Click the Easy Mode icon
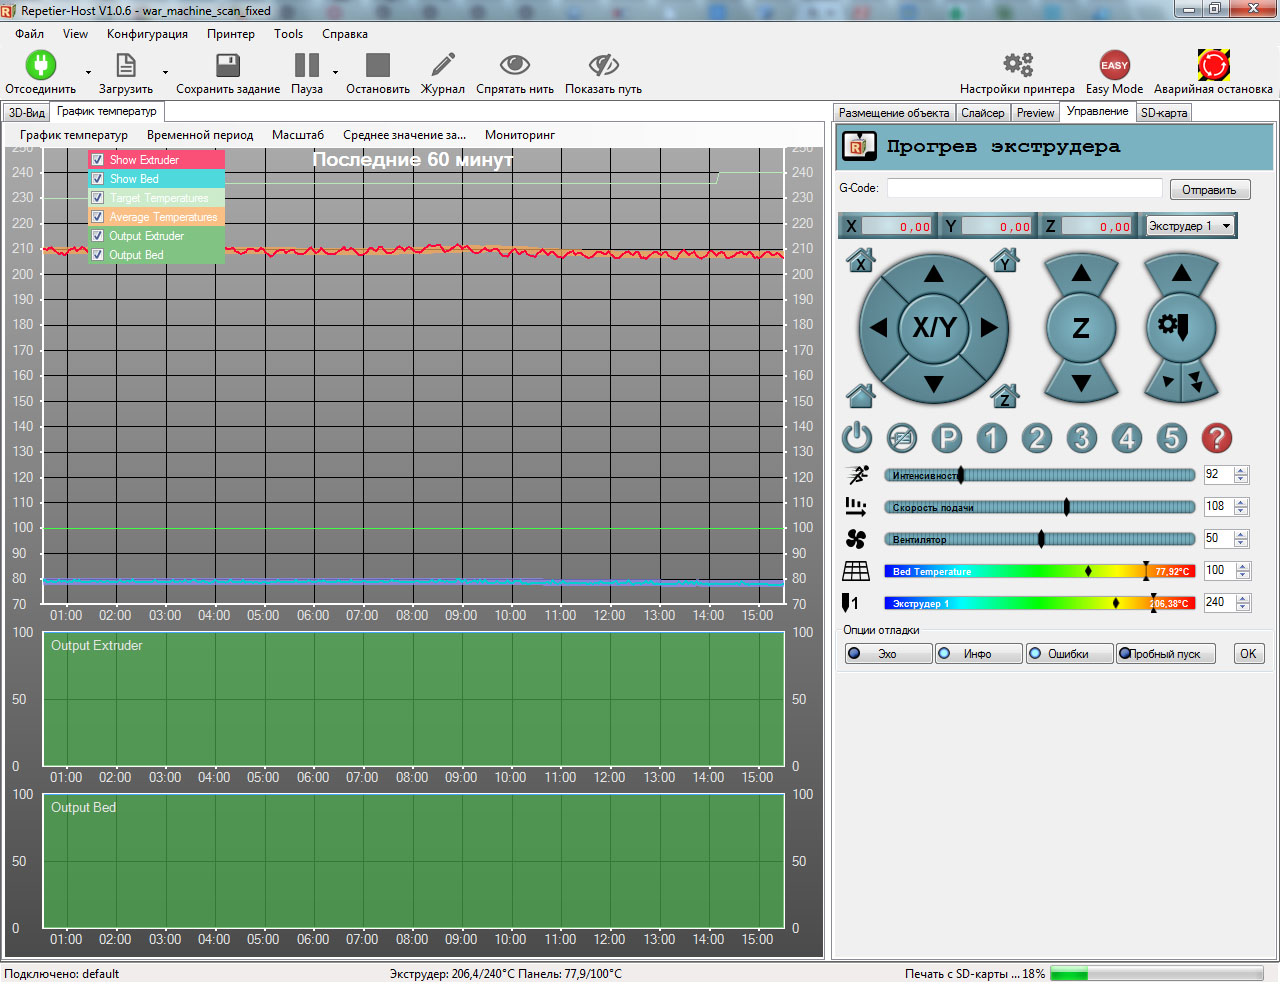Viewport: 1280px width, 984px height. (x=1114, y=66)
